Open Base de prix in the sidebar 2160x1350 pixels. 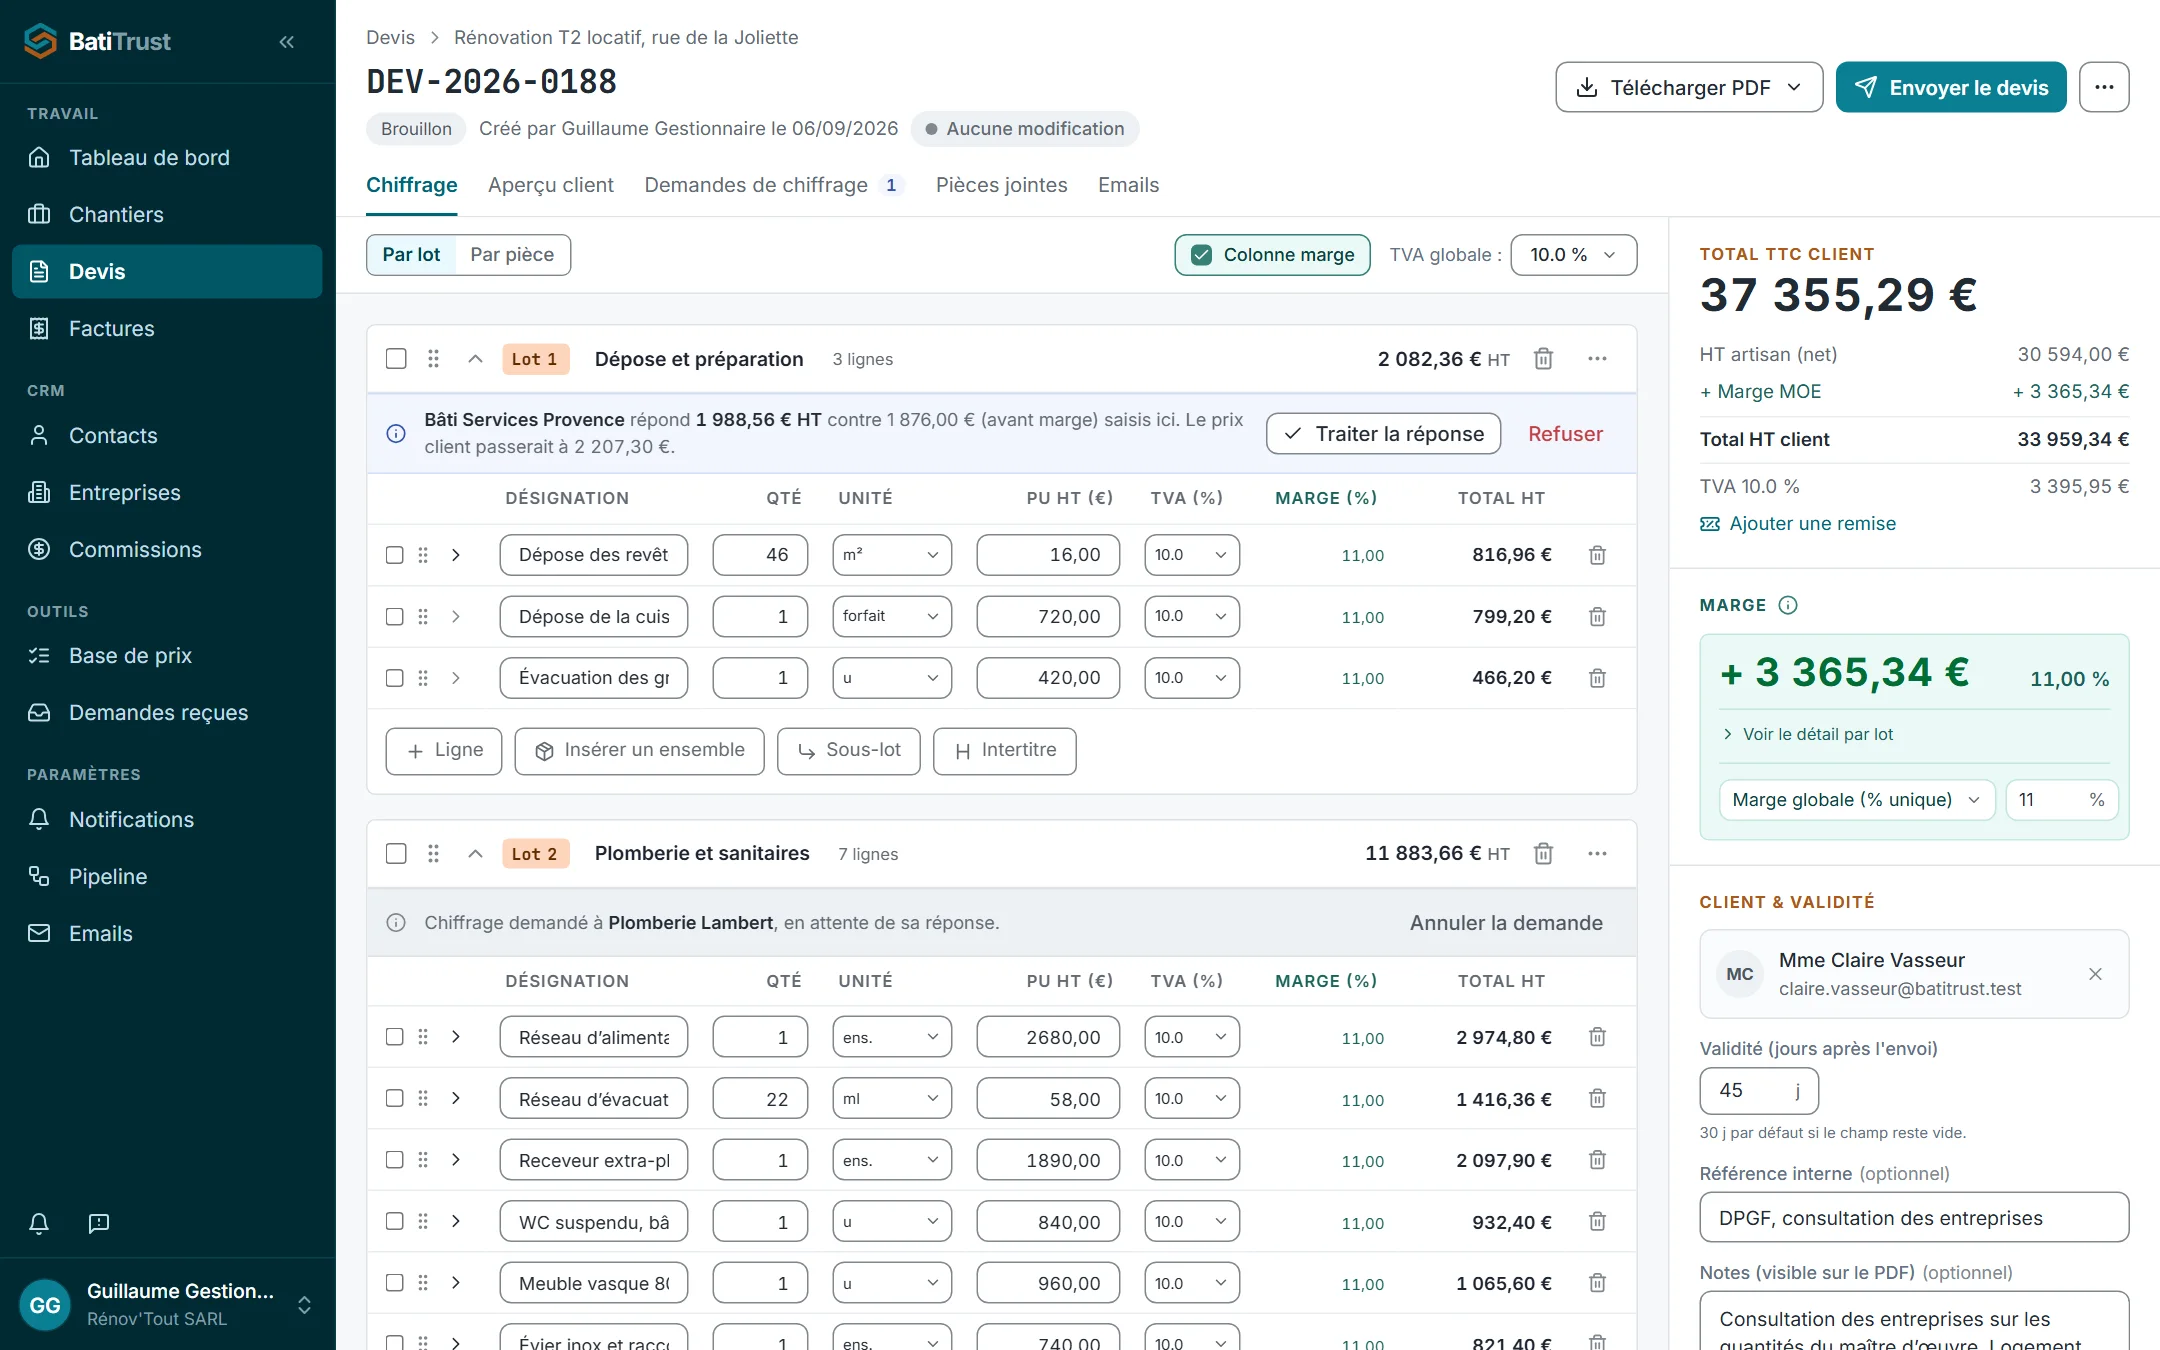167,656
